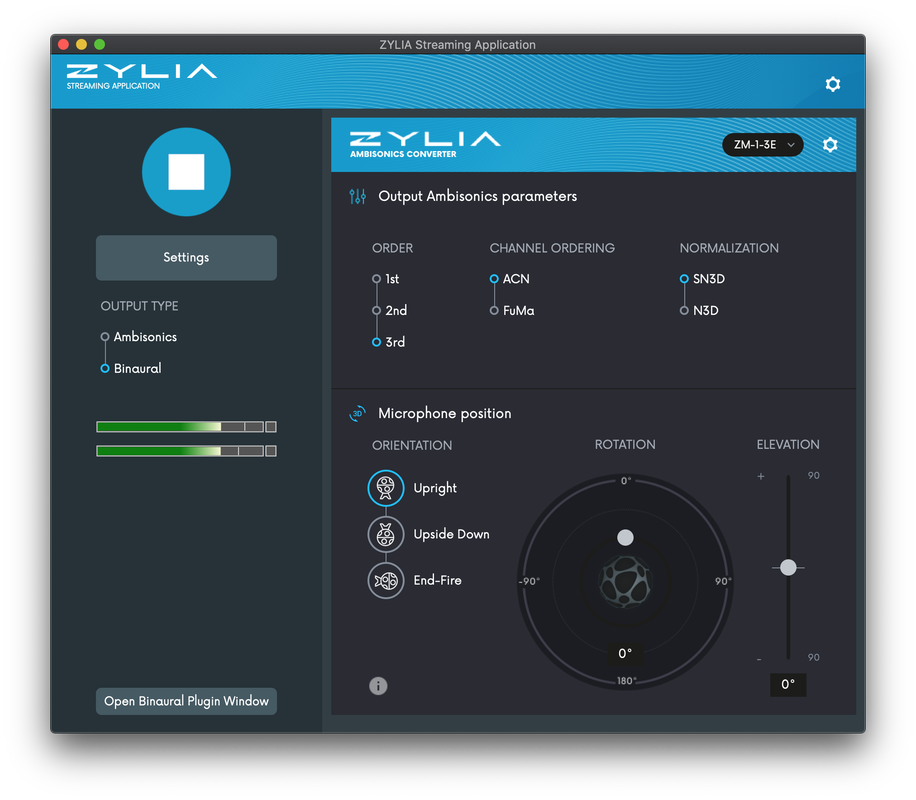Click the Settings button
Screen dimensions: 916x800
pyautogui.click(x=186, y=258)
